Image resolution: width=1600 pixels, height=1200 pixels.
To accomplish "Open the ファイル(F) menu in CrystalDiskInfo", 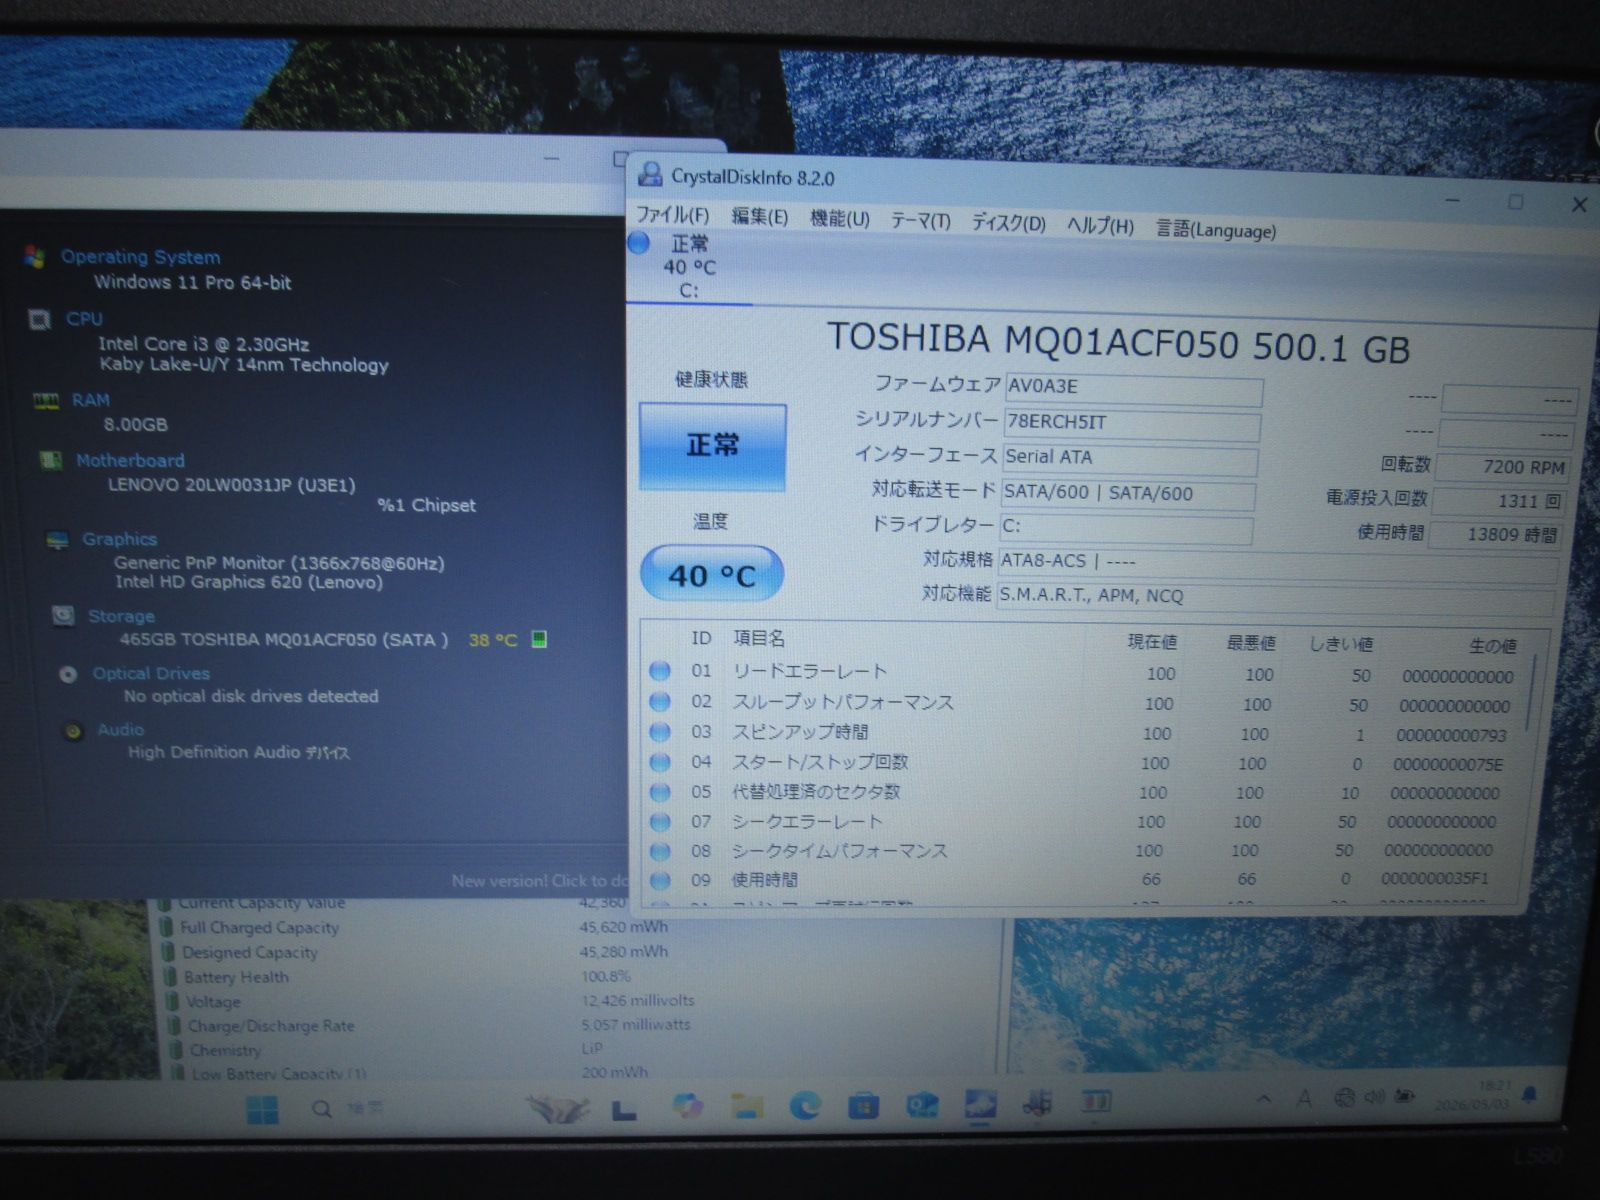I will [x=672, y=215].
